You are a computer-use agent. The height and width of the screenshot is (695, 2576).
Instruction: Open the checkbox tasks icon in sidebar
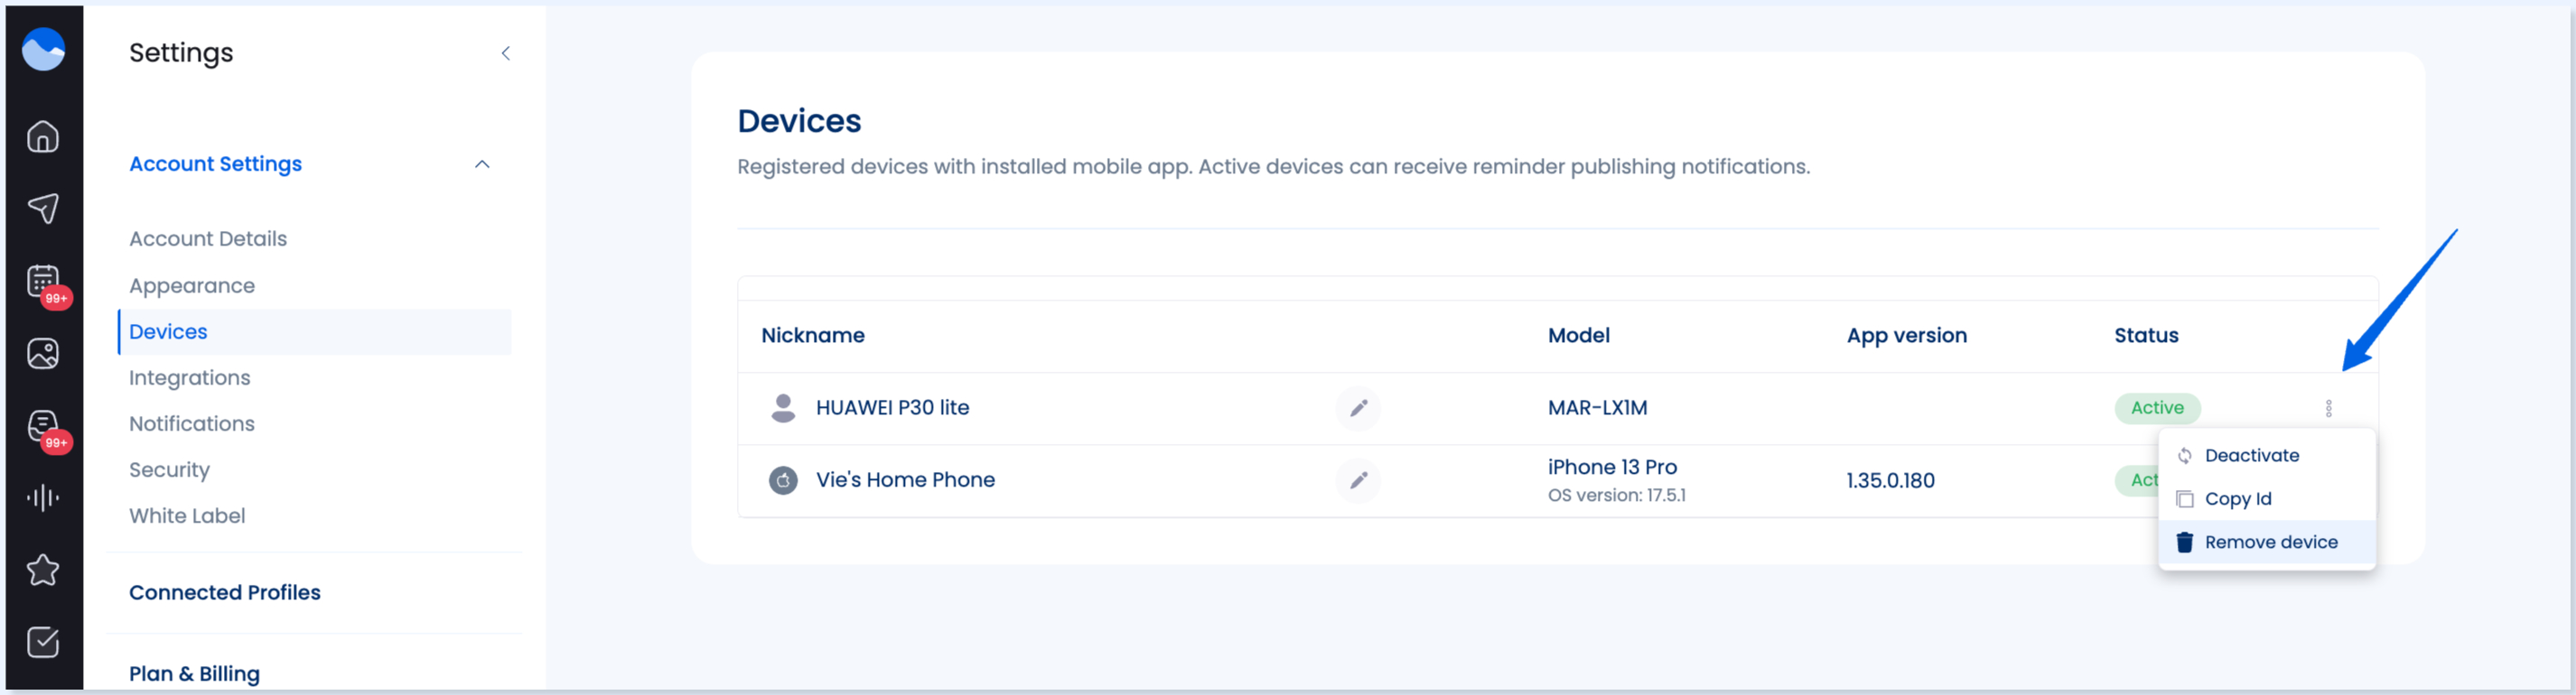43,642
